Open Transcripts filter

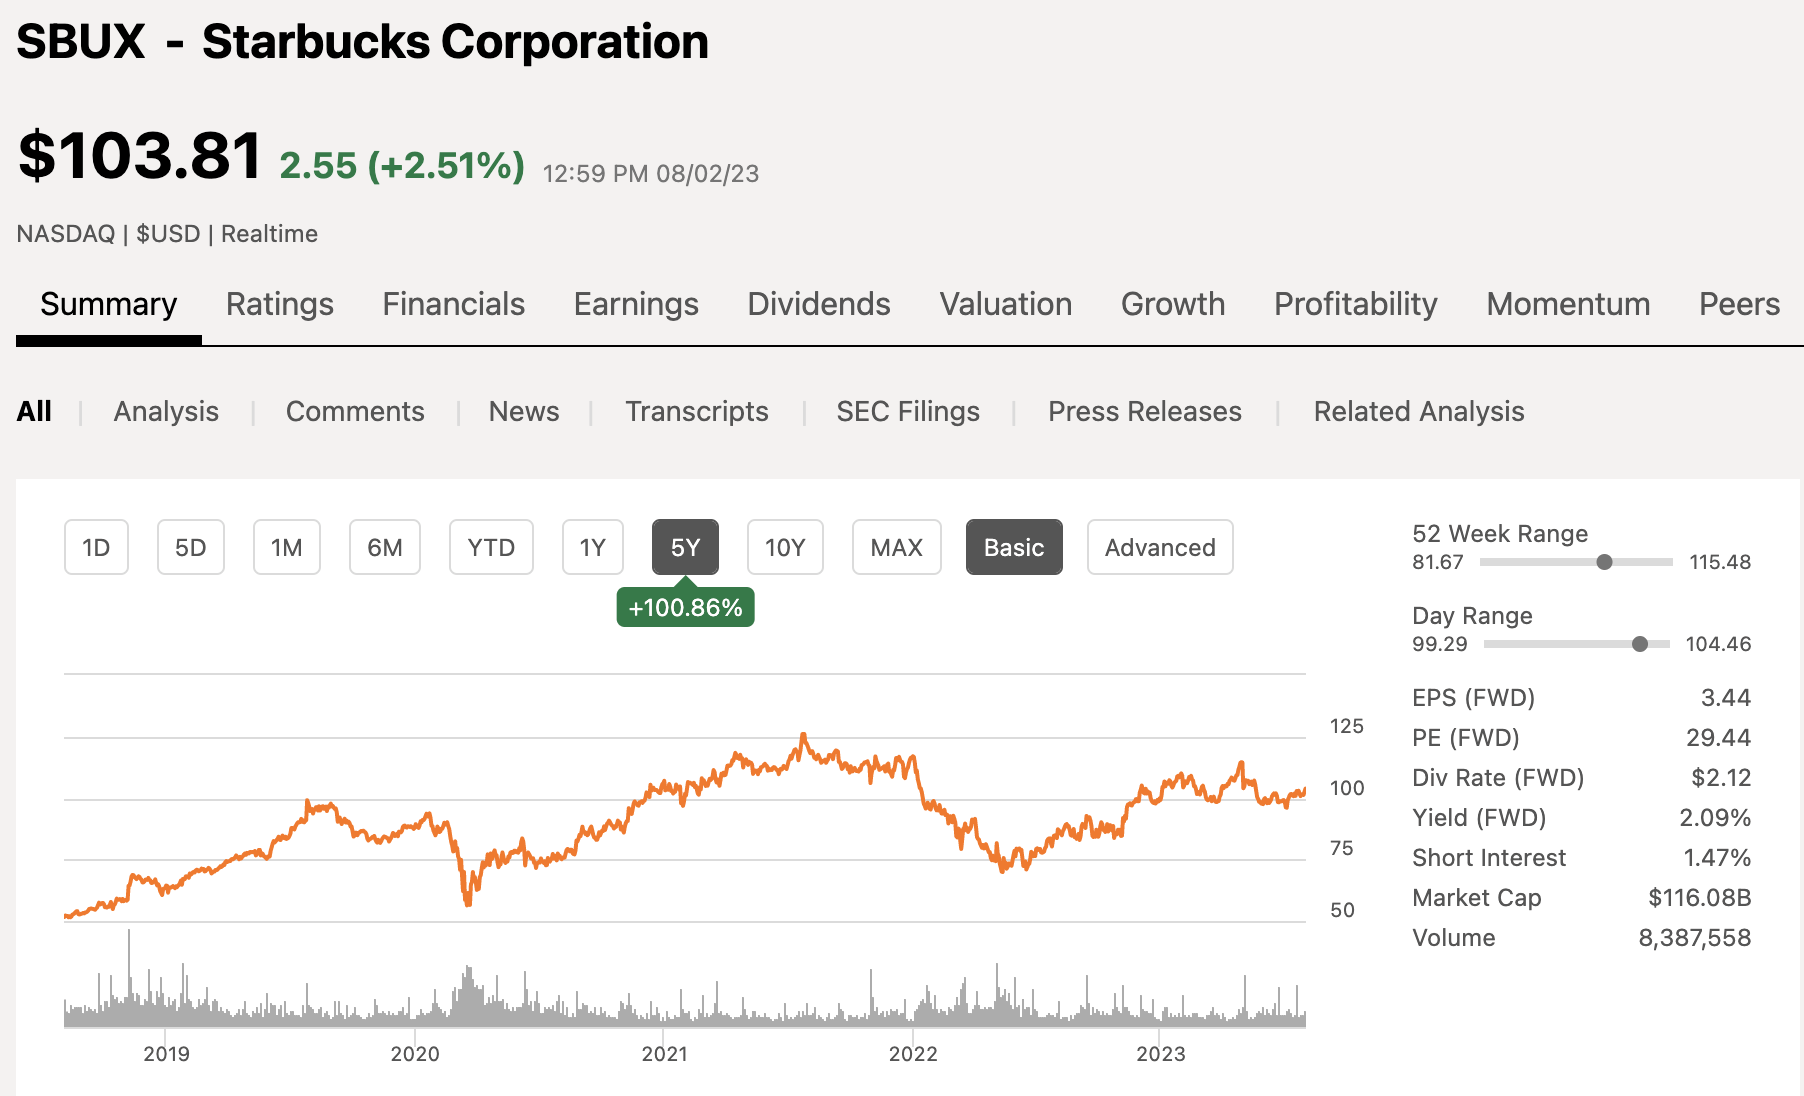point(697,411)
